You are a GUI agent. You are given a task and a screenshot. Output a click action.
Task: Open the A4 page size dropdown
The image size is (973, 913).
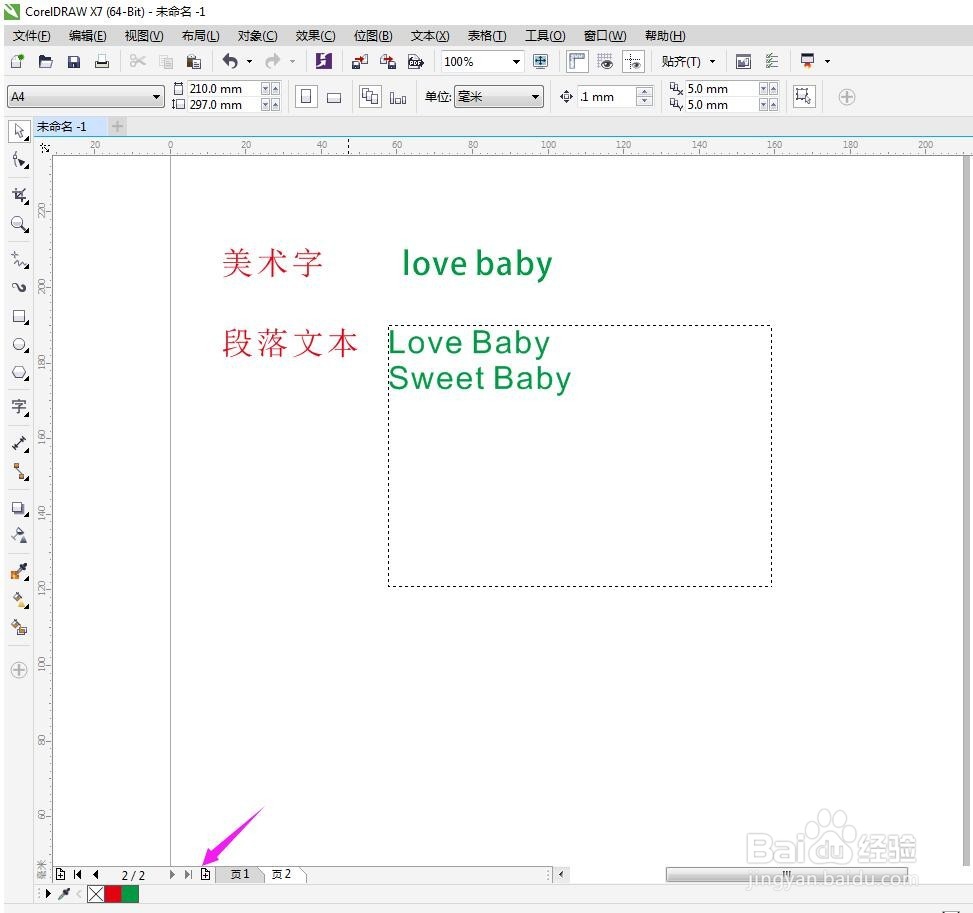[156, 97]
